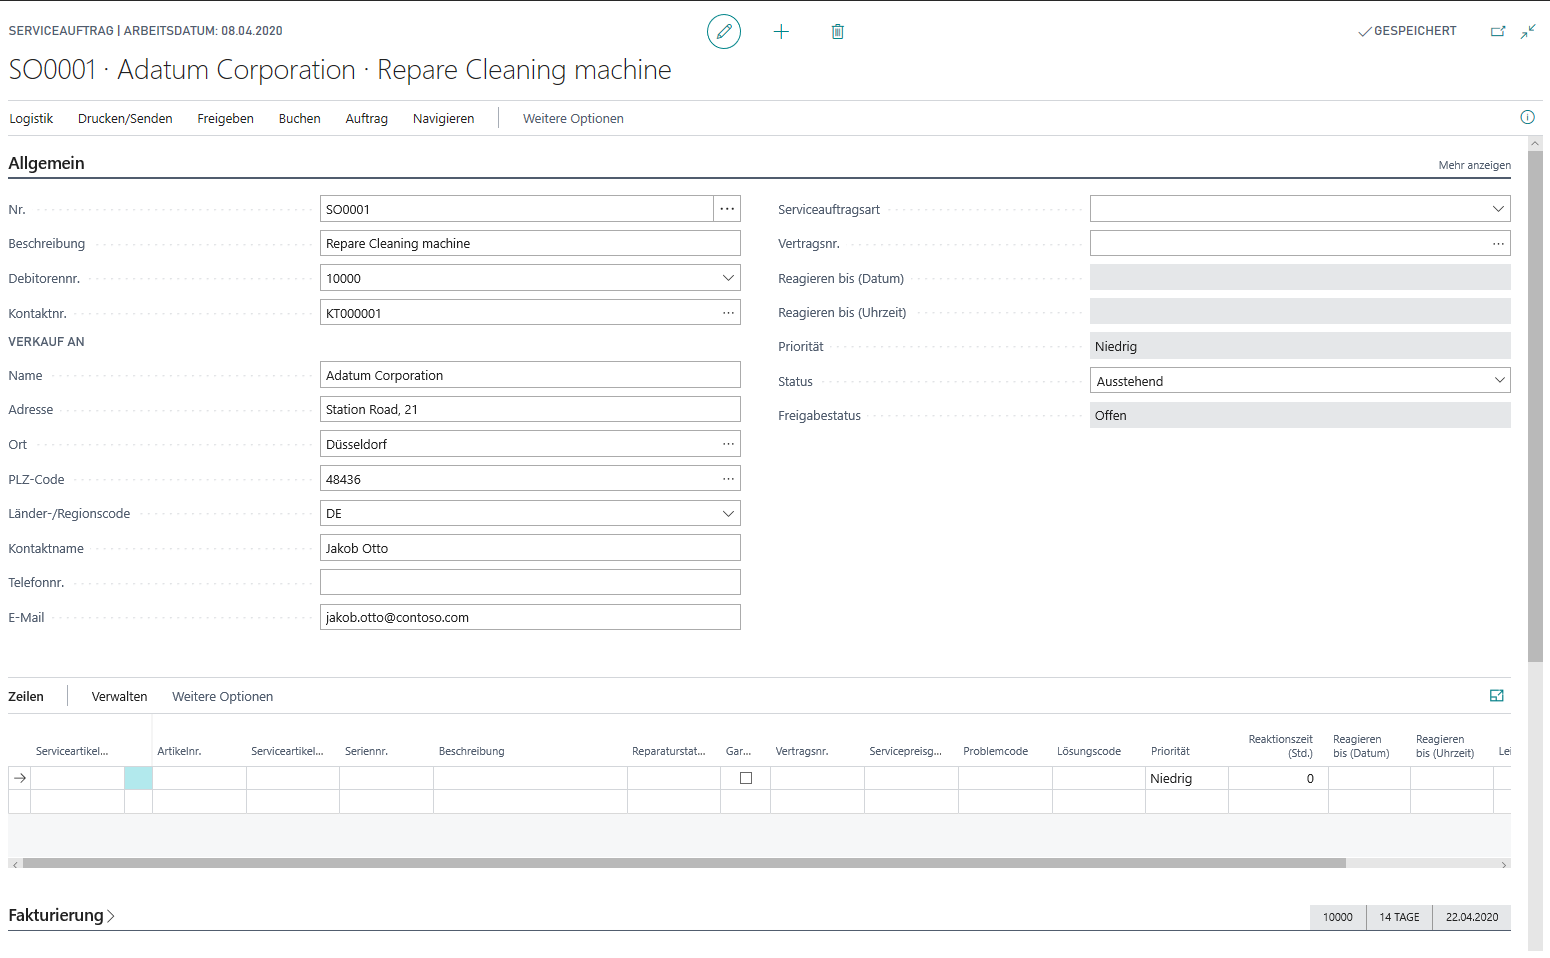Click the GESPEICHERT status indicator
Viewport: 1550px width, 958px height.
click(x=1407, y=31)
